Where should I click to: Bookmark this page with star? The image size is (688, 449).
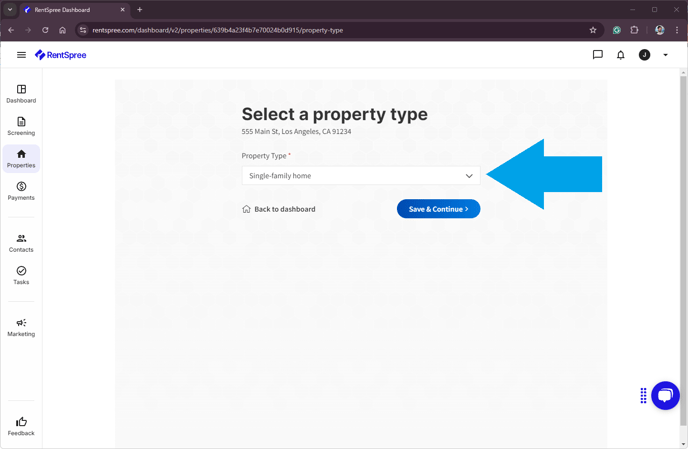click(593, 30)
